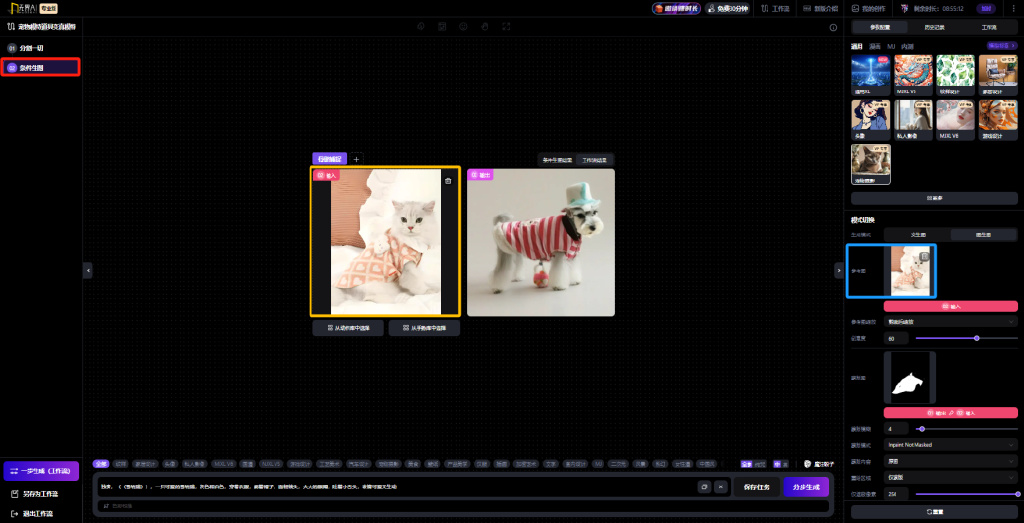Screen dimensions: 1024x523
Task: Click the 更多 button below model thumbnails
Action: (934, 198)
